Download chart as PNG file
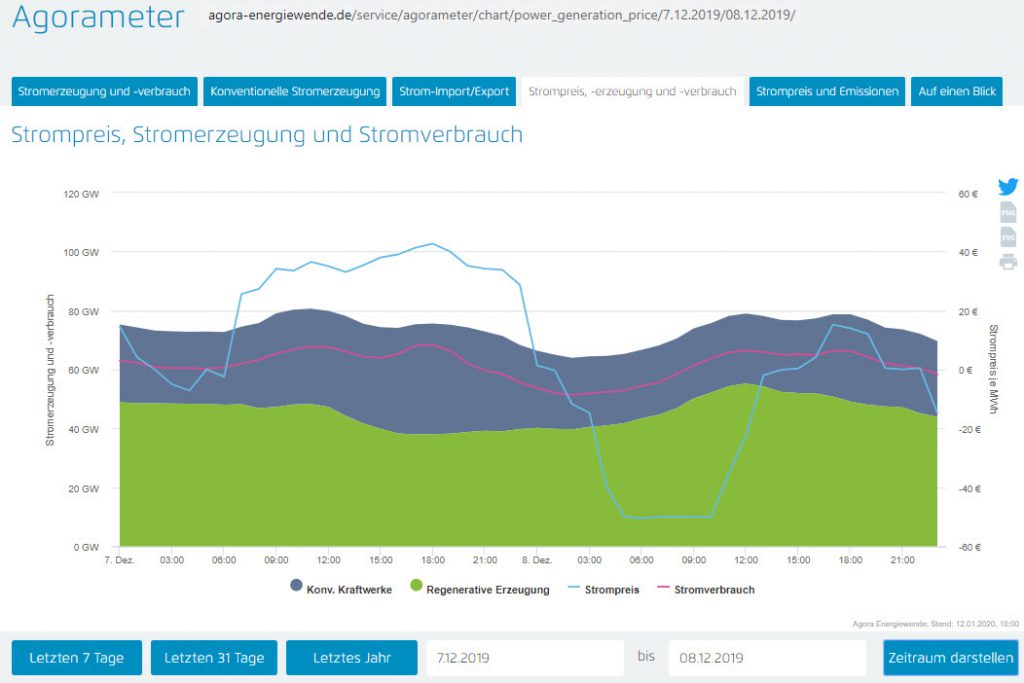1024x683 pixels. point(1008,212)
